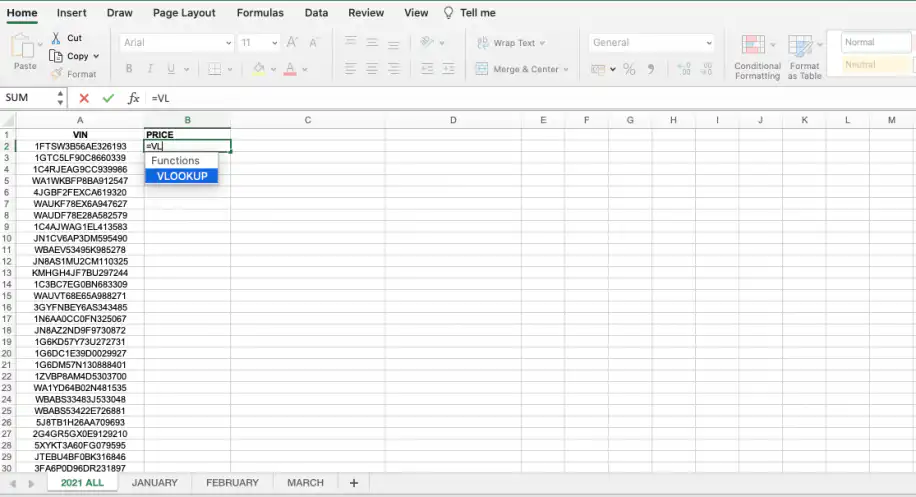Click Format as Table button
The width and height of the screenshot is (916, 497).
coord(804,57)
